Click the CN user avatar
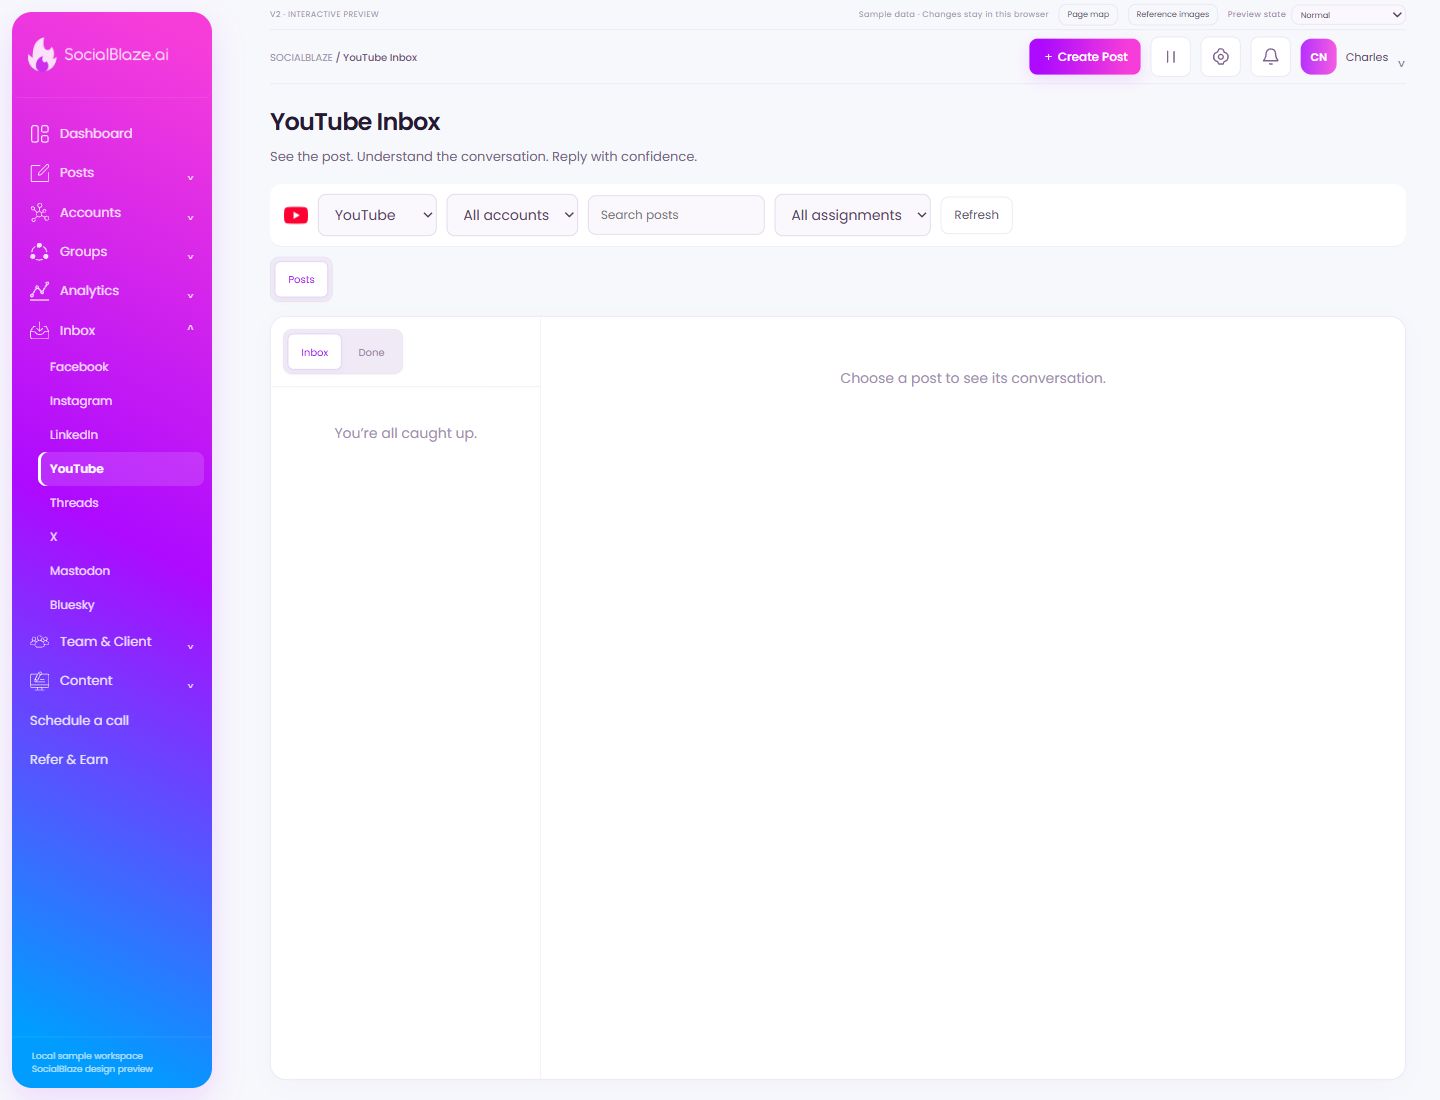1440x1100 pixels. pos(1318,57)
